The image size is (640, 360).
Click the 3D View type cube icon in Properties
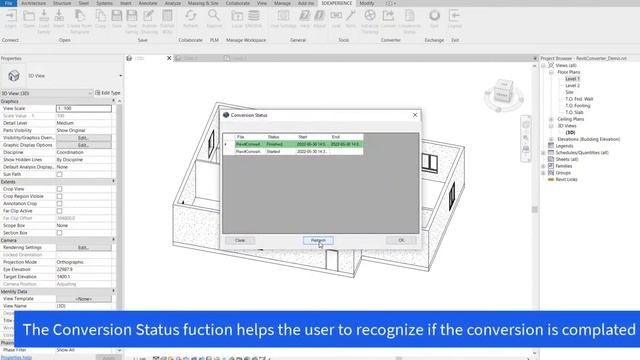[14, 76]
